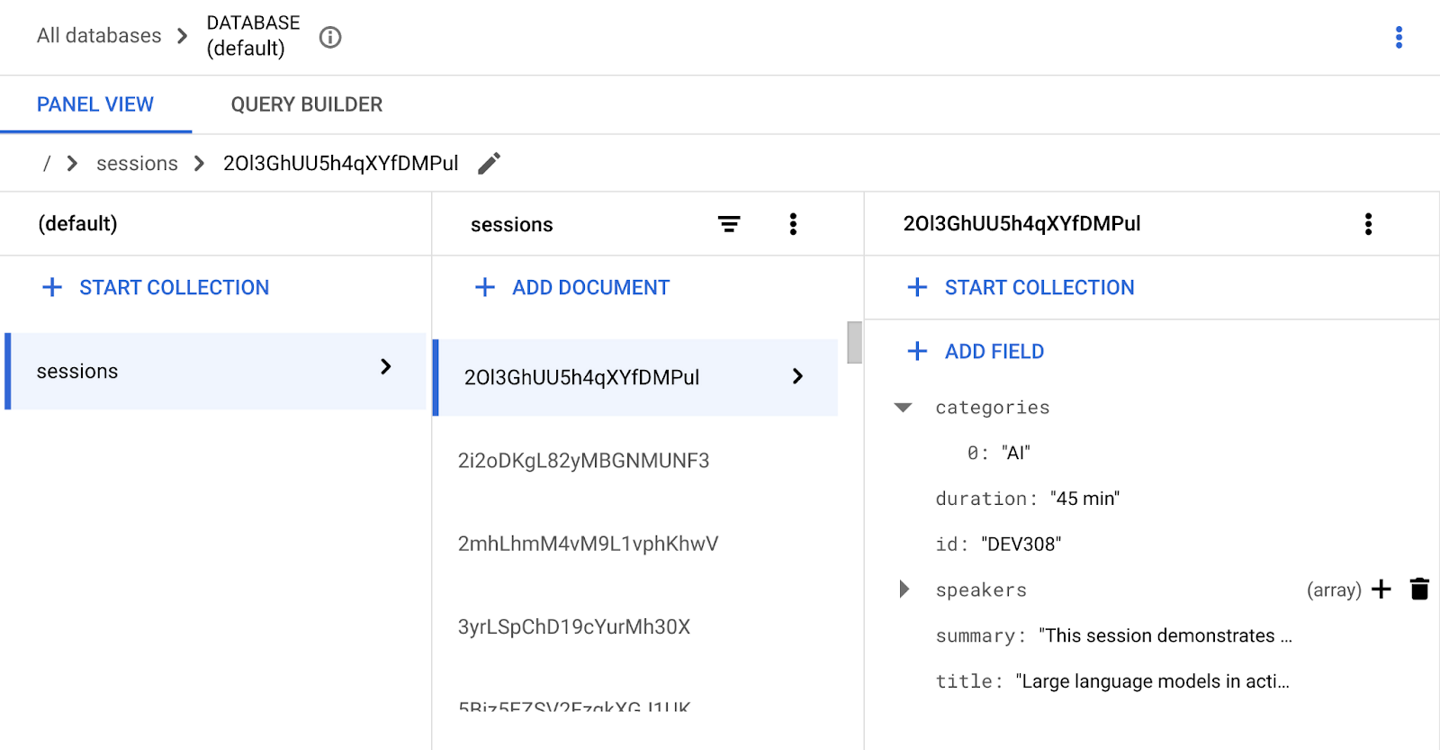The width and height of the screenshot is (1440, 750).
Task: Open the filter icon for the sessions collection
Action: coord(729,223)
